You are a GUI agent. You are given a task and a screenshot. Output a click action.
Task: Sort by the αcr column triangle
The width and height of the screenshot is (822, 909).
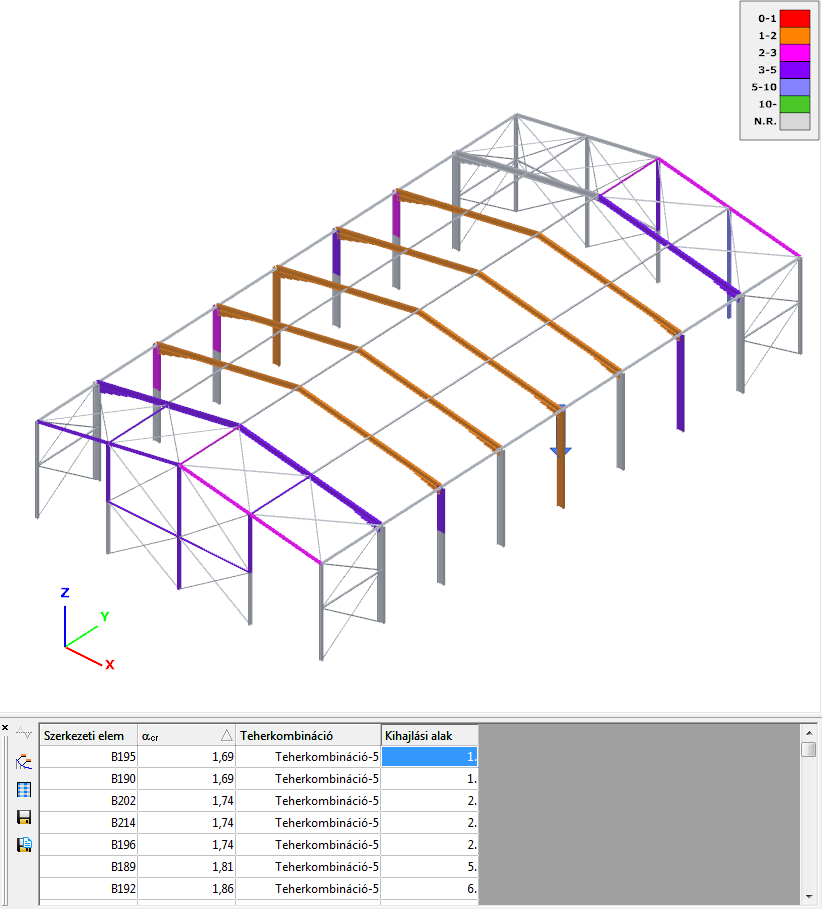tap(226, 736)
